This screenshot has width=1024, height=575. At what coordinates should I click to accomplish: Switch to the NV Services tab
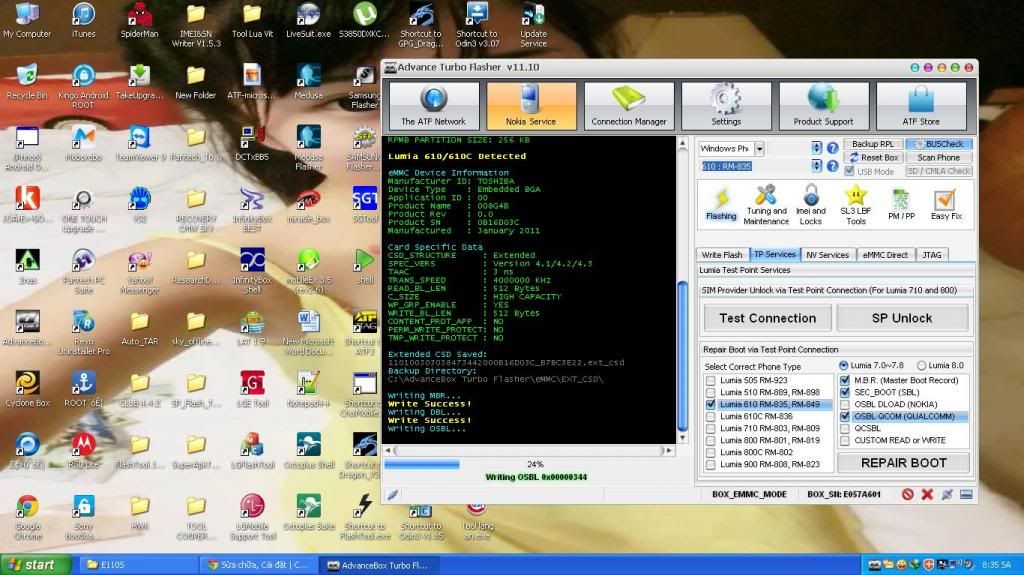pyautogui.click(x=827, y=255)
